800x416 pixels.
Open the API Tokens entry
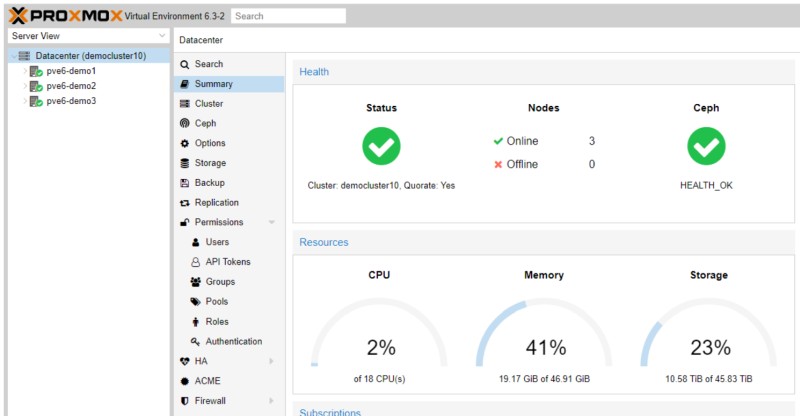tap(229, 262)
